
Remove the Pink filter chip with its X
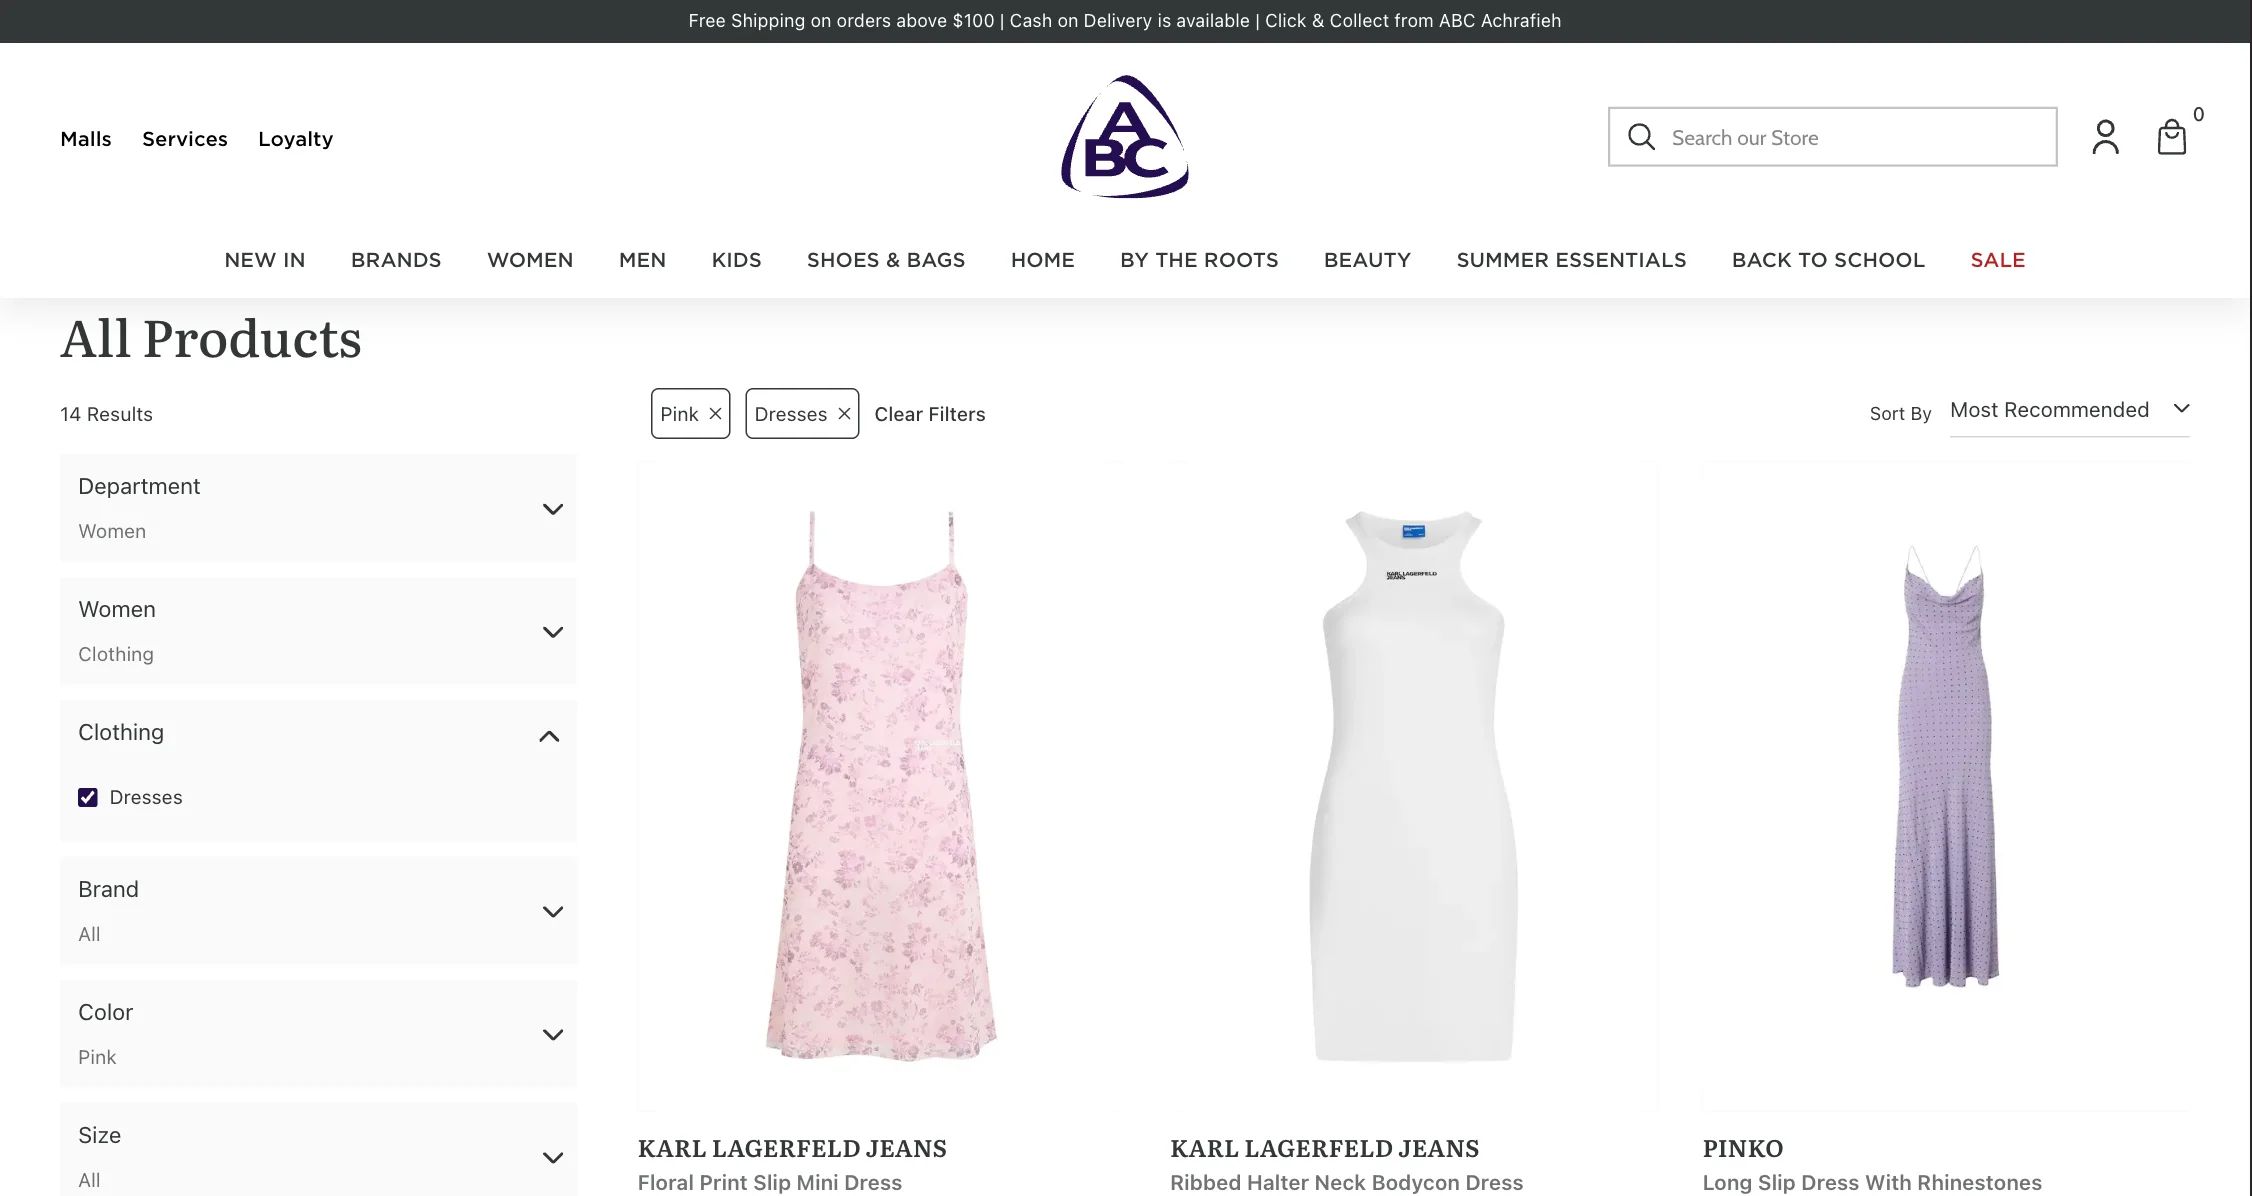point(715,414)
